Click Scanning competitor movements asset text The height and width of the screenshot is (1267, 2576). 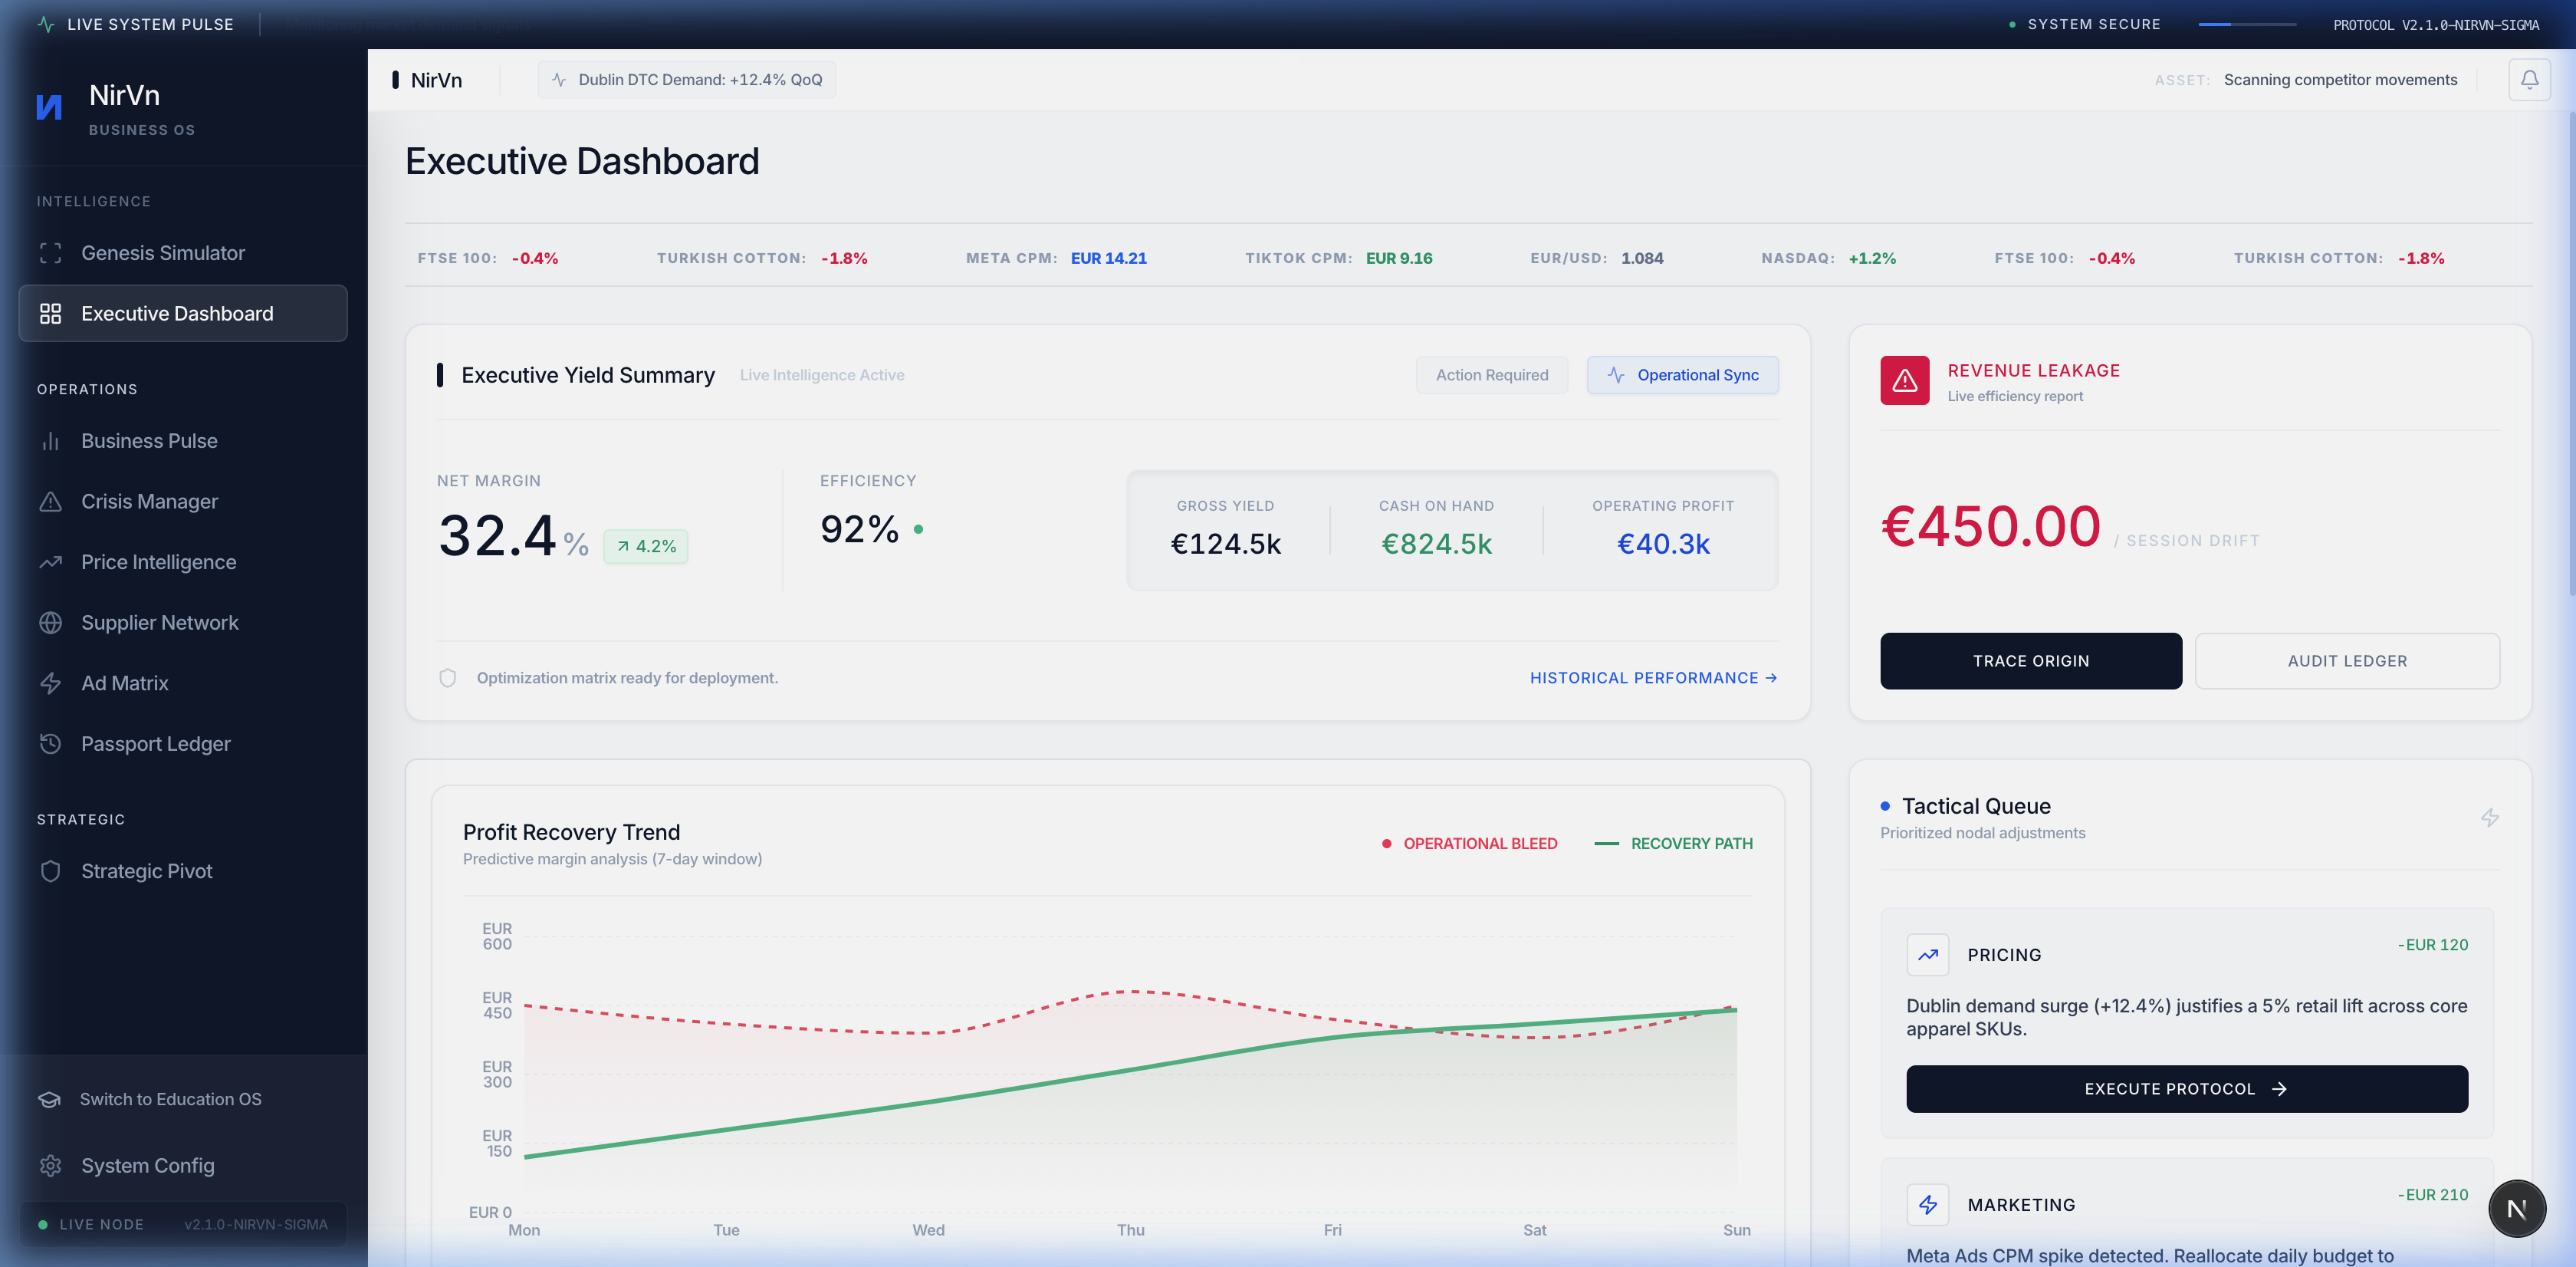coord(2340,80)
